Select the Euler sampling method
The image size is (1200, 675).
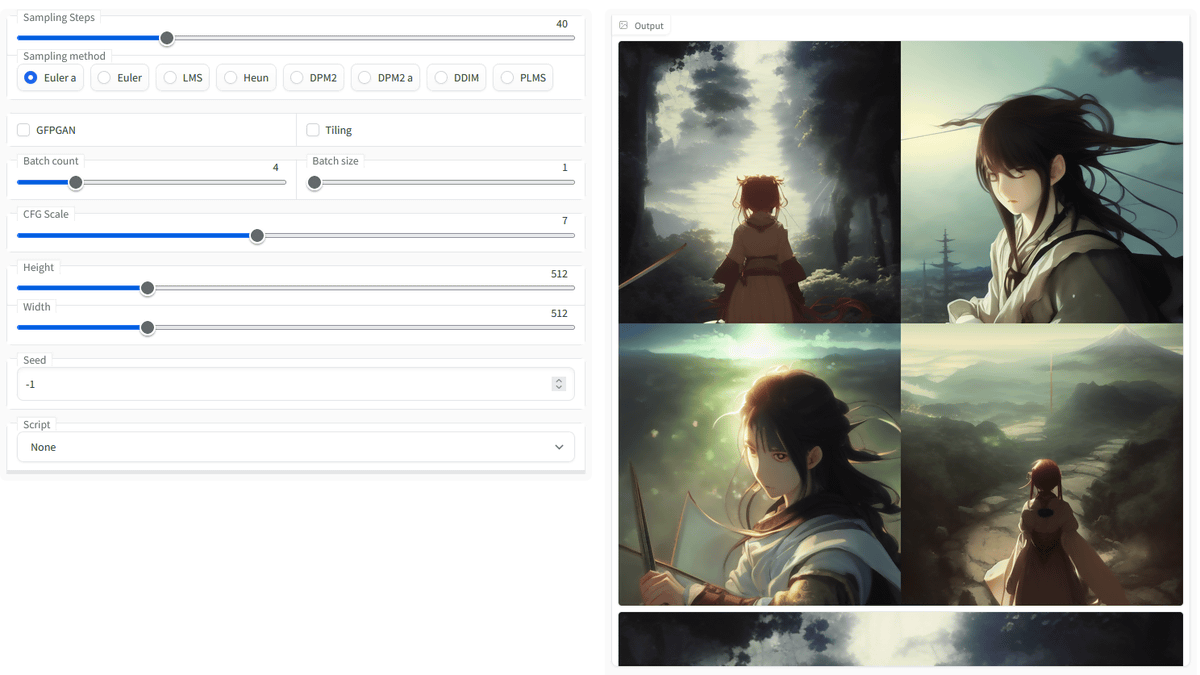(x=119, y=78)
